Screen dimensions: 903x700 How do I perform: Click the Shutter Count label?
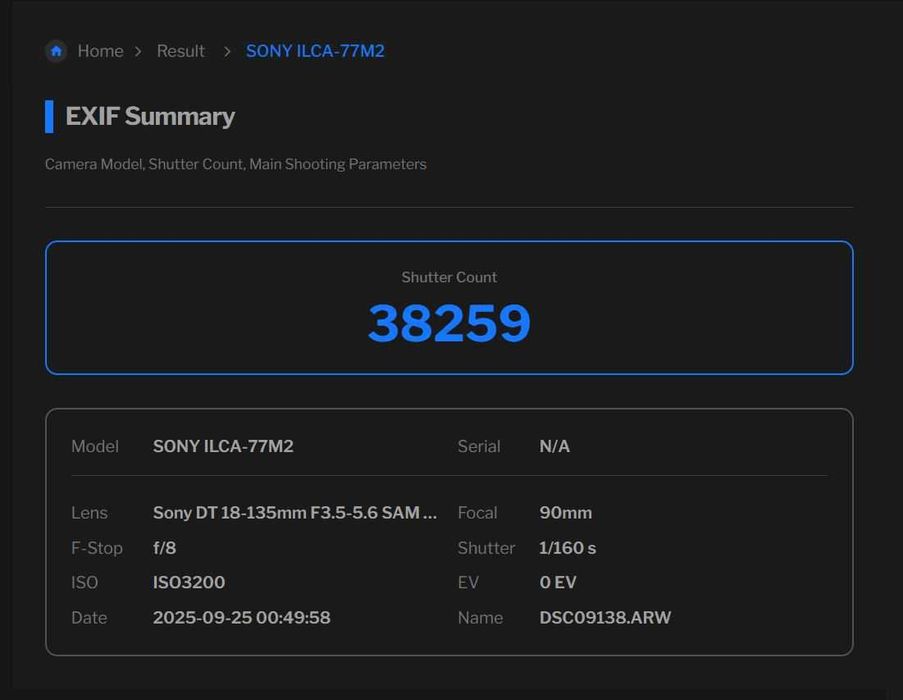pos(449,277)
